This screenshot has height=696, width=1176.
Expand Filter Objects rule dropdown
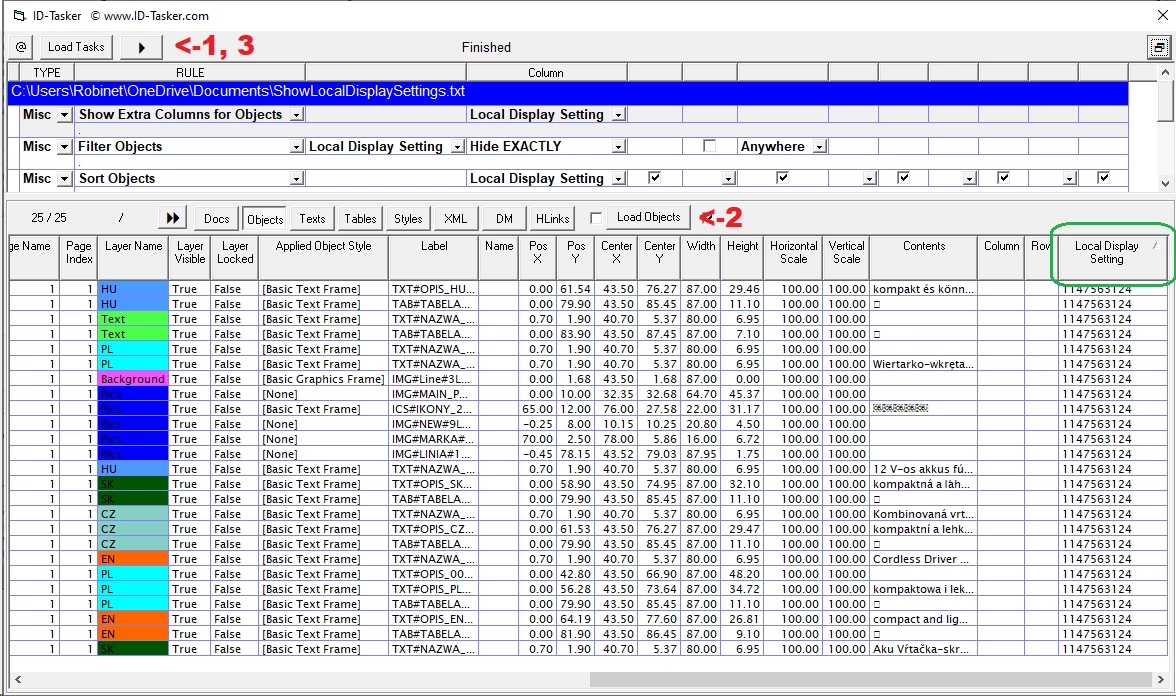pyautogui.click(x=297, y=147)
